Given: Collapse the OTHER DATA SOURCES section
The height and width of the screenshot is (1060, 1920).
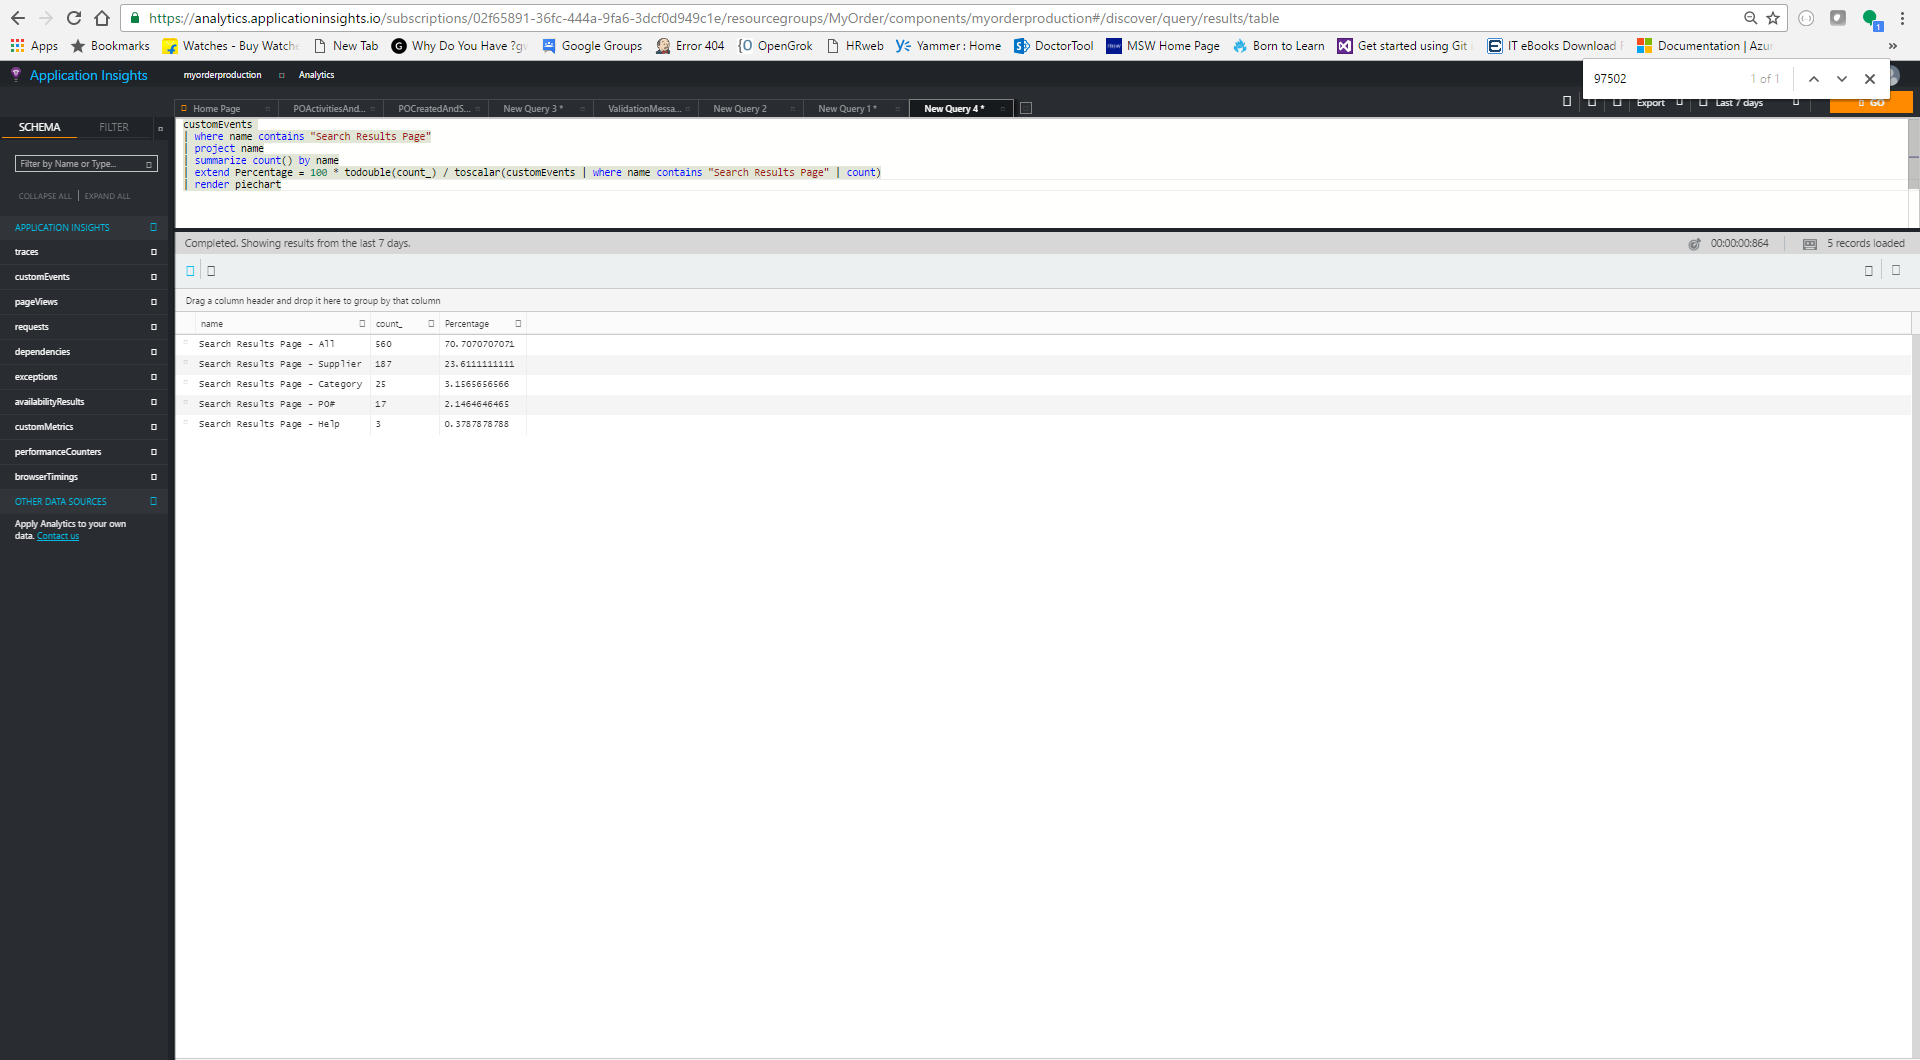Looking at the screenshot, I should coord(153,502).
